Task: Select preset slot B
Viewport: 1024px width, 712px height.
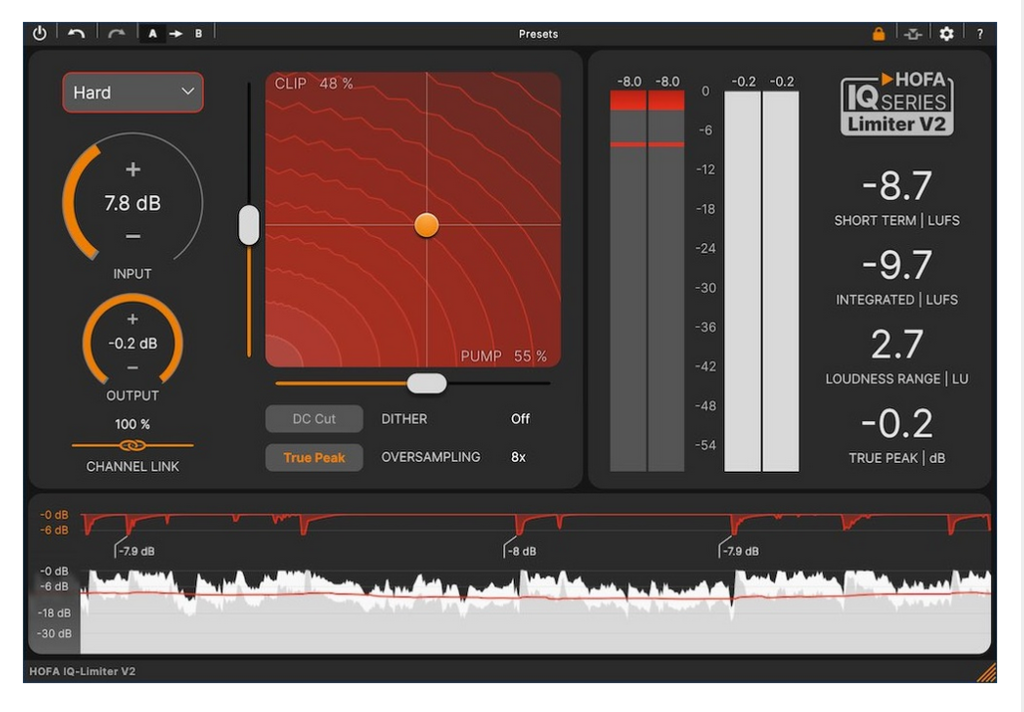Action: click(198, 33)
